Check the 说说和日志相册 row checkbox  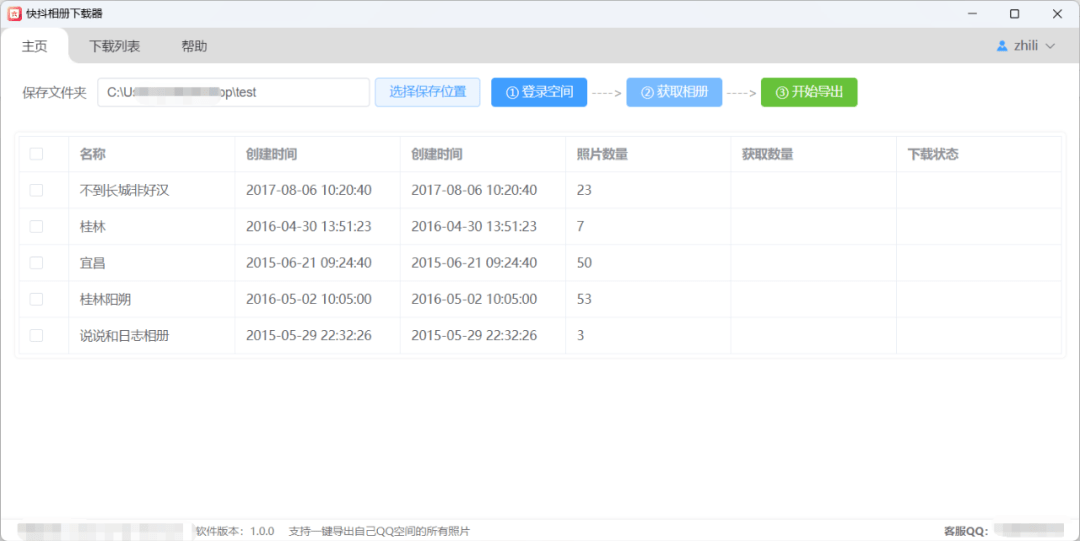click(x=37, y=336)
